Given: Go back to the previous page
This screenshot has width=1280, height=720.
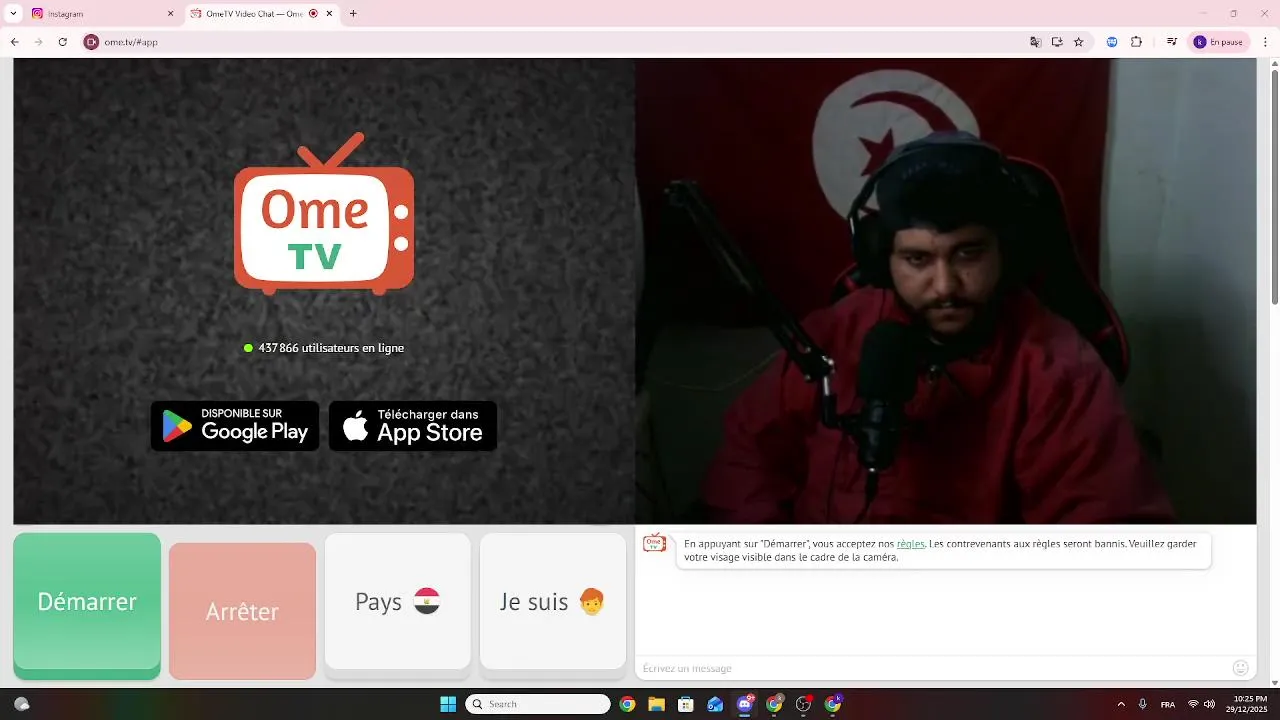Looking at the screenshot, I should pyautogui.click(x=14, y=42).
